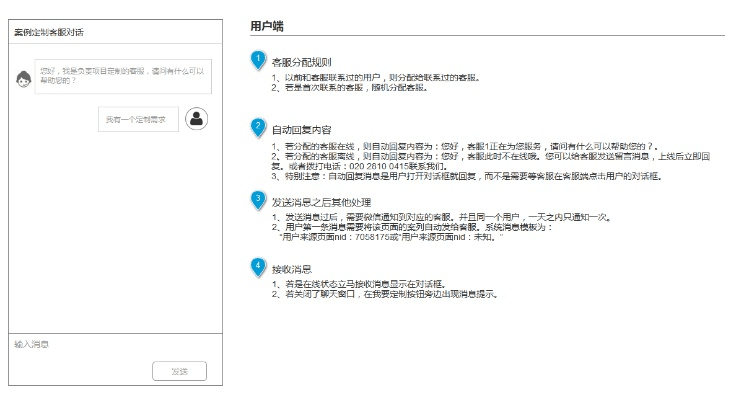Select the blue marker number 3

[x=258, y=199]
